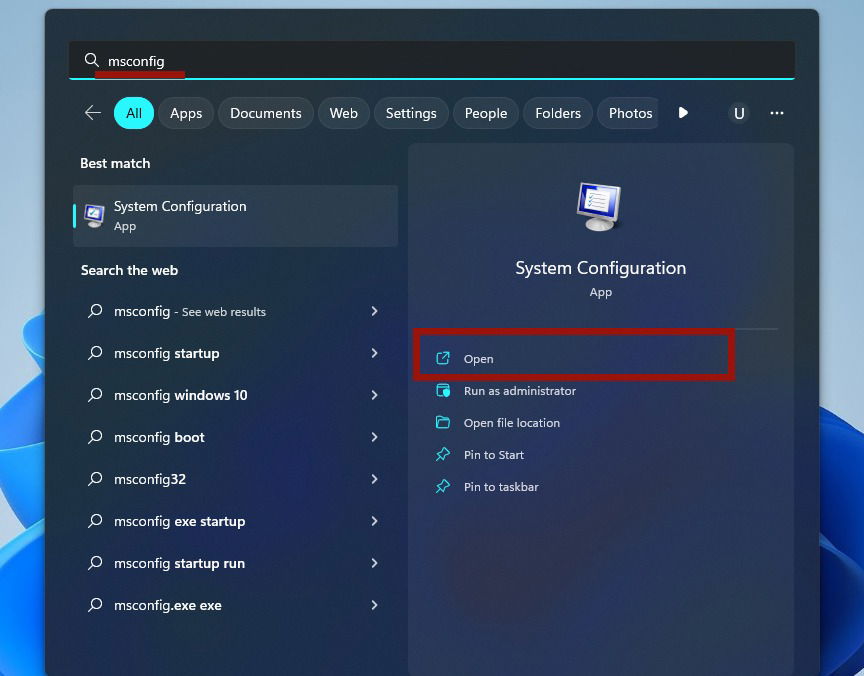Click the 'msconfig startup' web suggestion text
Viewport: 864px width, 676px height.
point(166,353)
